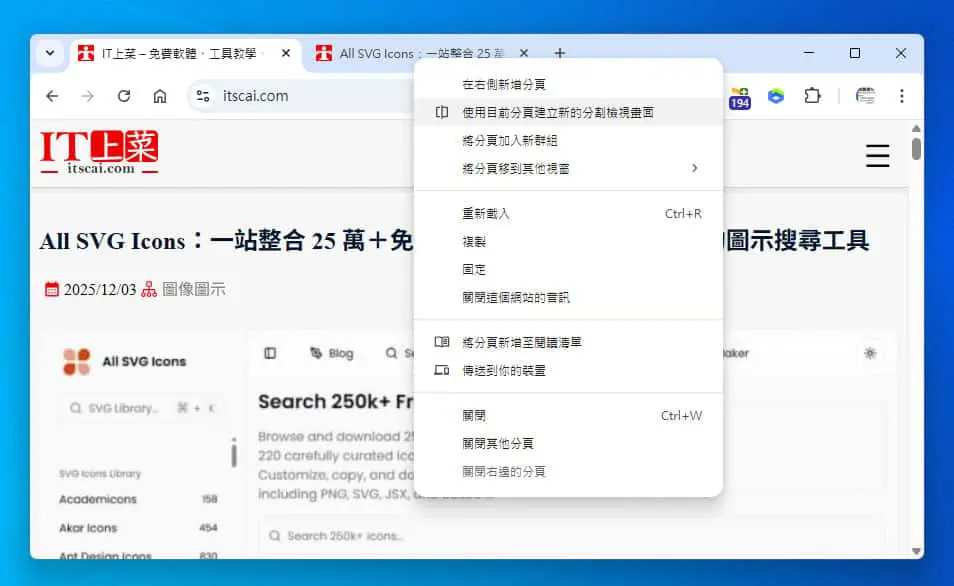
Task: Reload page with toolbar refresh icon
Action: point(124,96)
